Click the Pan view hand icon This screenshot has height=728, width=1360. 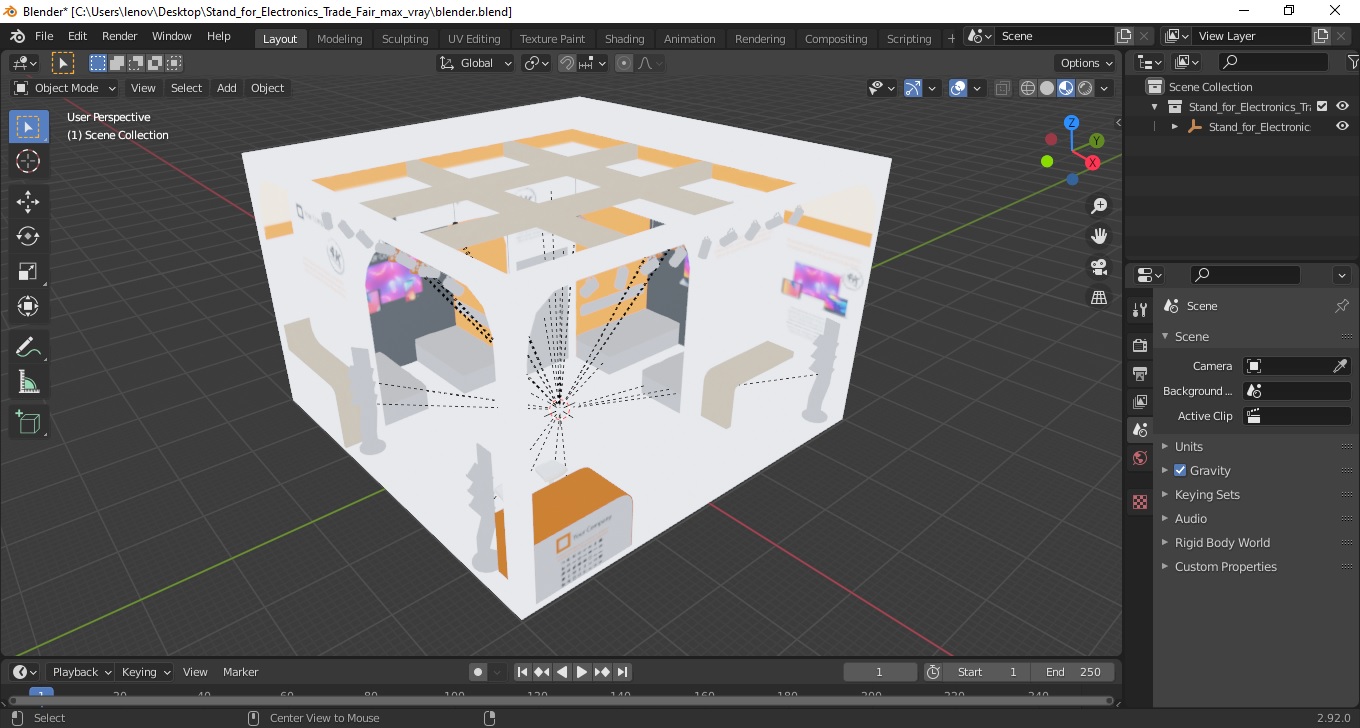coord(1099,236)
